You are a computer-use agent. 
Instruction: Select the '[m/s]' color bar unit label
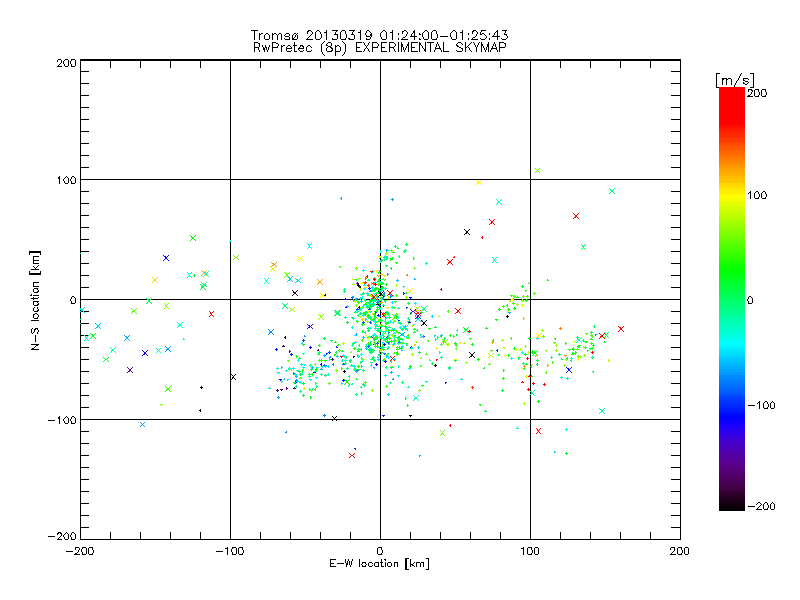point(735,80)
